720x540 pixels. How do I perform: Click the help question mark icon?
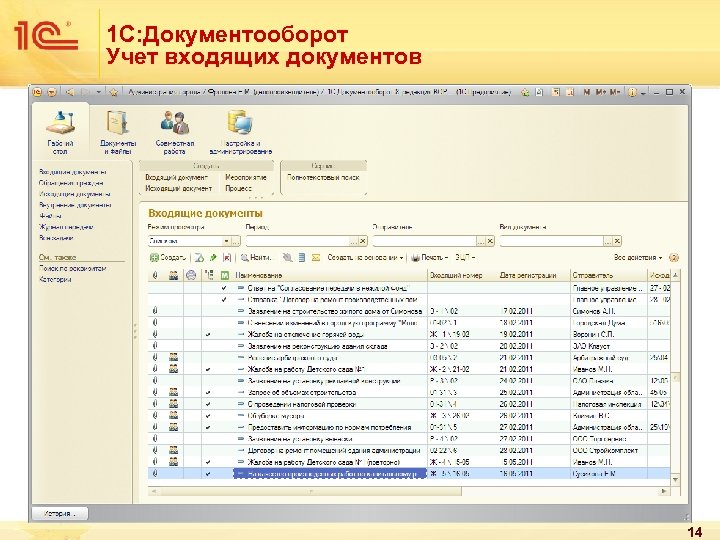click(674, 258)
